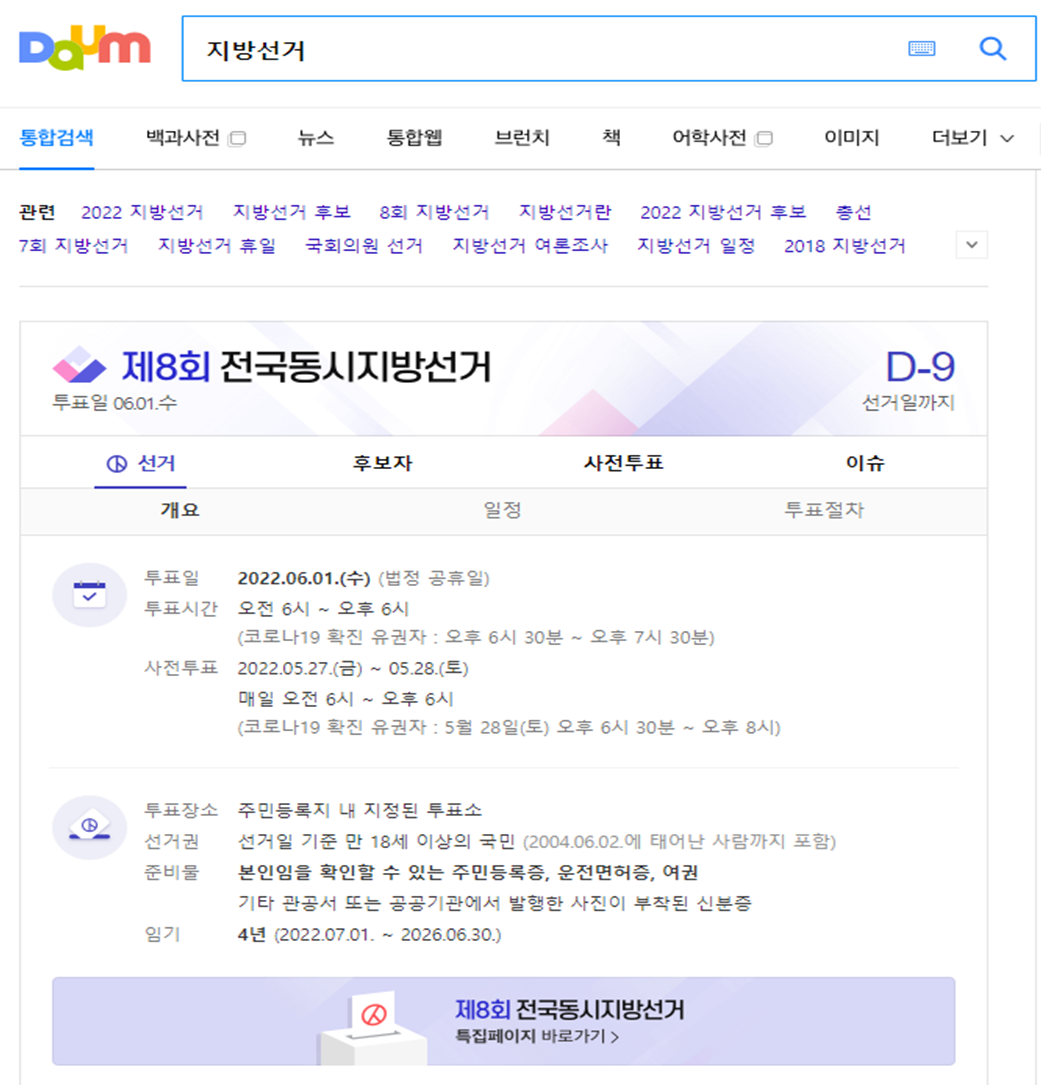Click the text 주민등록지 내 지정된 투표소
This screenshot has height=1085, width=1041.
(360, 810)
